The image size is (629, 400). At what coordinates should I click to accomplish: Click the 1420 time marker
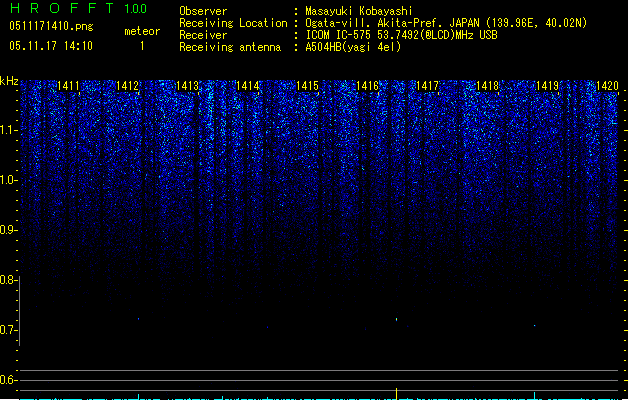pyautogui.click(x=607, y=86)
